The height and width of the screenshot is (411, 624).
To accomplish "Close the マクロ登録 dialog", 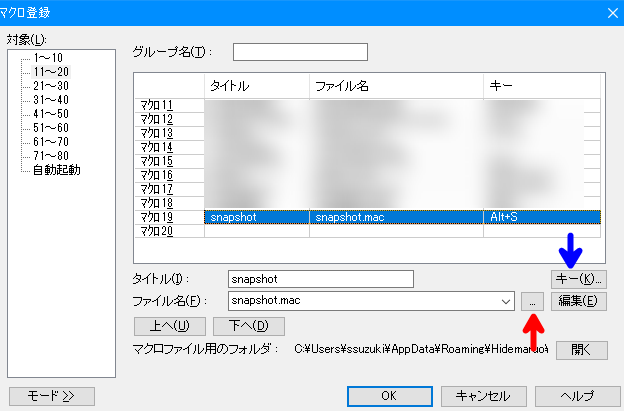I will point(613,13).
